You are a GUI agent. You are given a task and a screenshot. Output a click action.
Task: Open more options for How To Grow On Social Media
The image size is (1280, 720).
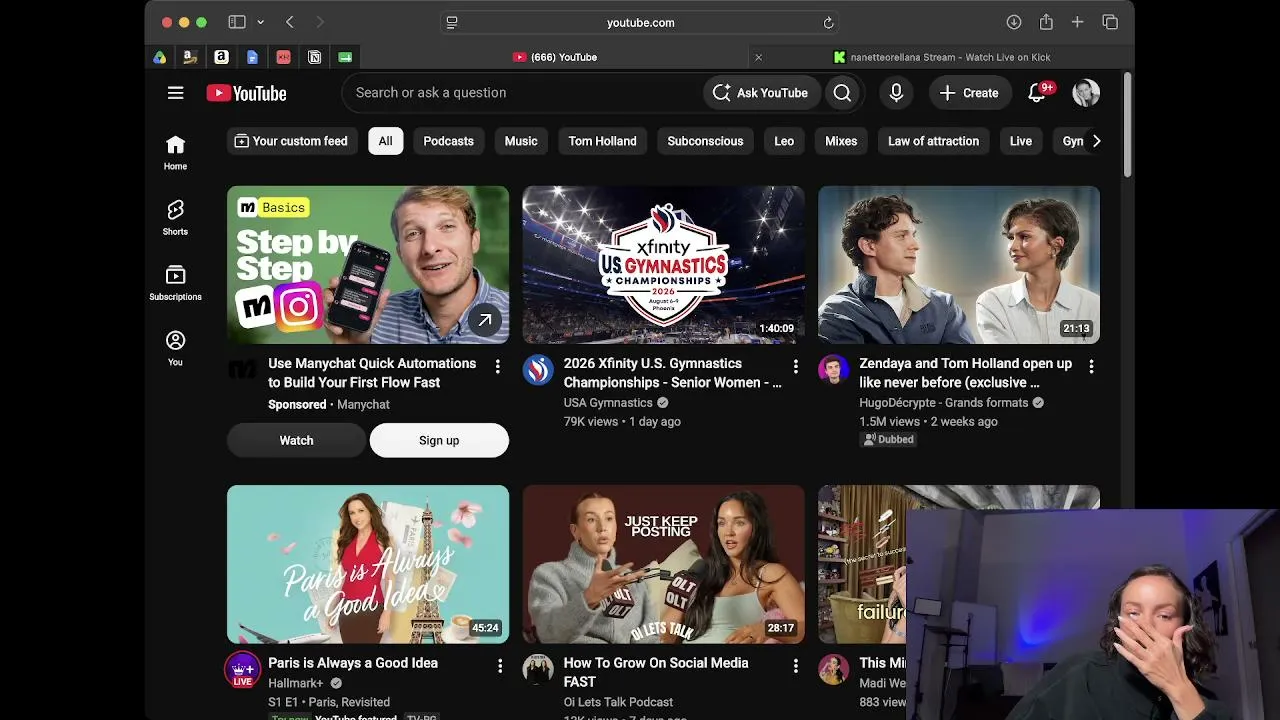(x=795, y=666)
